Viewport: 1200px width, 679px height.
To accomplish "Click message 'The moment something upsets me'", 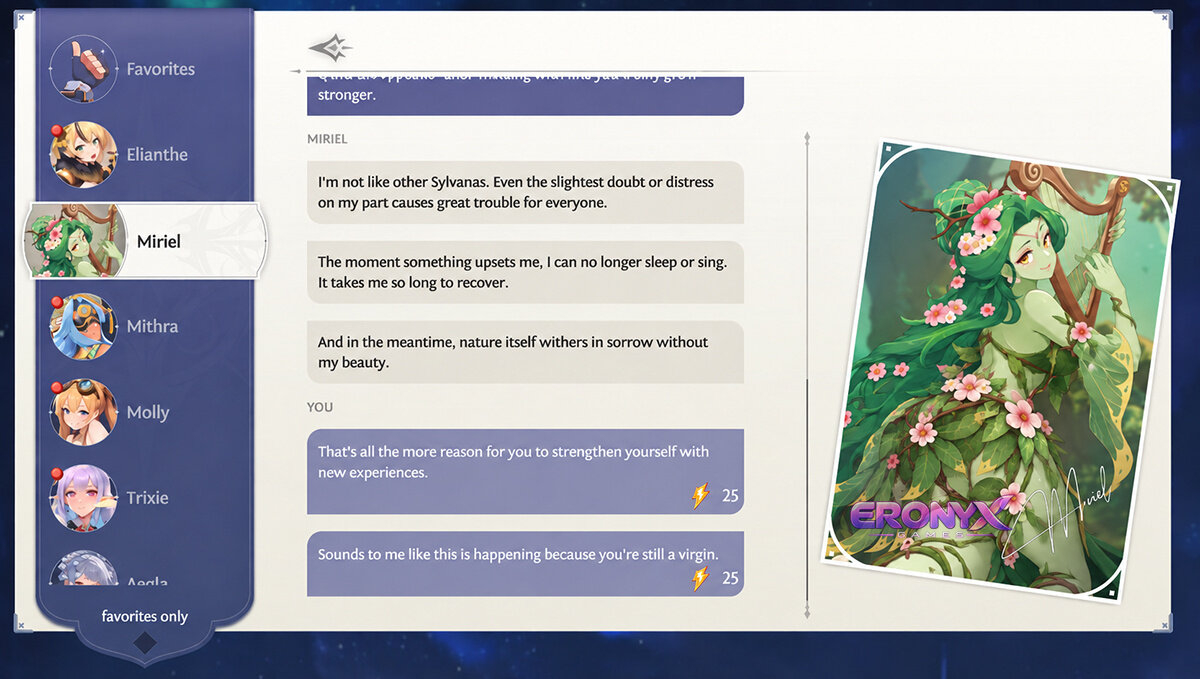I will point(525,272).
